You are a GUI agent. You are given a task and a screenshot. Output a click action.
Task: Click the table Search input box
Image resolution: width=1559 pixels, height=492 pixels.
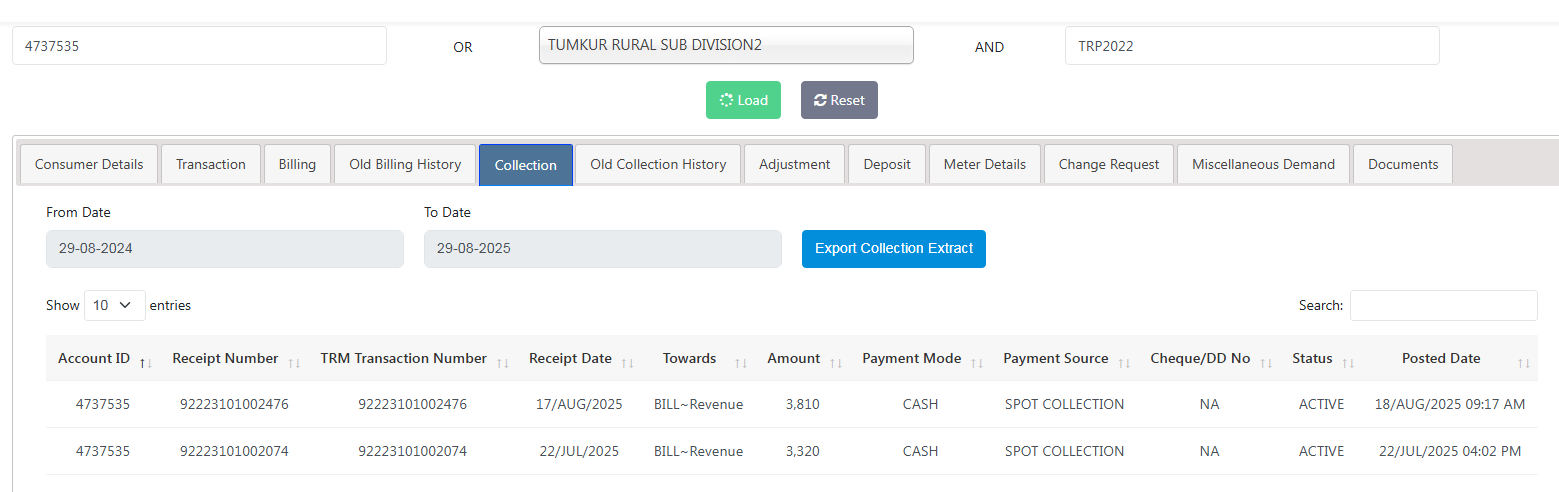click(x=1442, y=305)
